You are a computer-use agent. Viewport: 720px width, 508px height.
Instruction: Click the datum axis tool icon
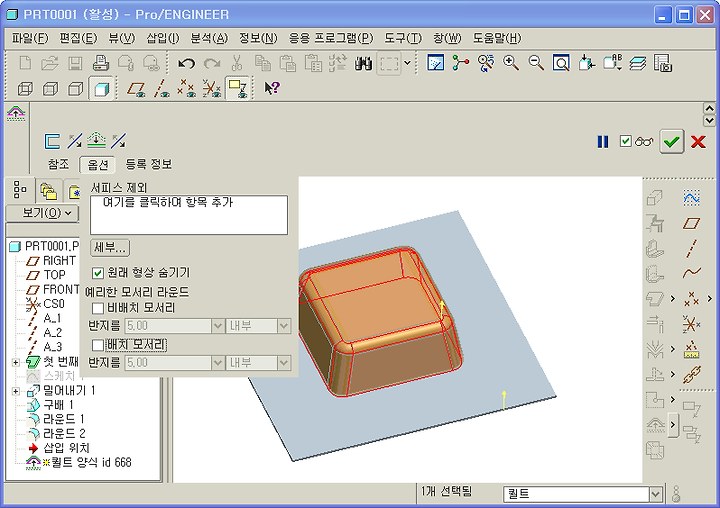[691, 248]
